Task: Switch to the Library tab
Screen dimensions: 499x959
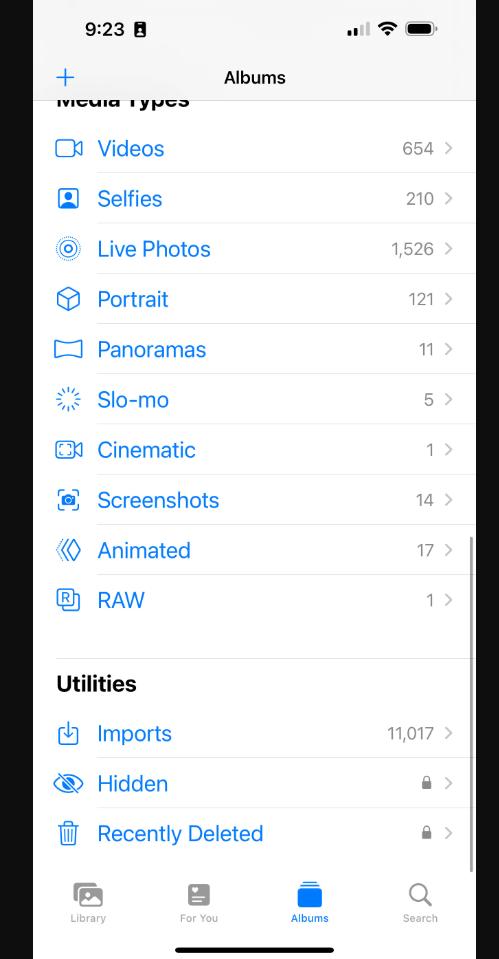Action: pos(88,902)
